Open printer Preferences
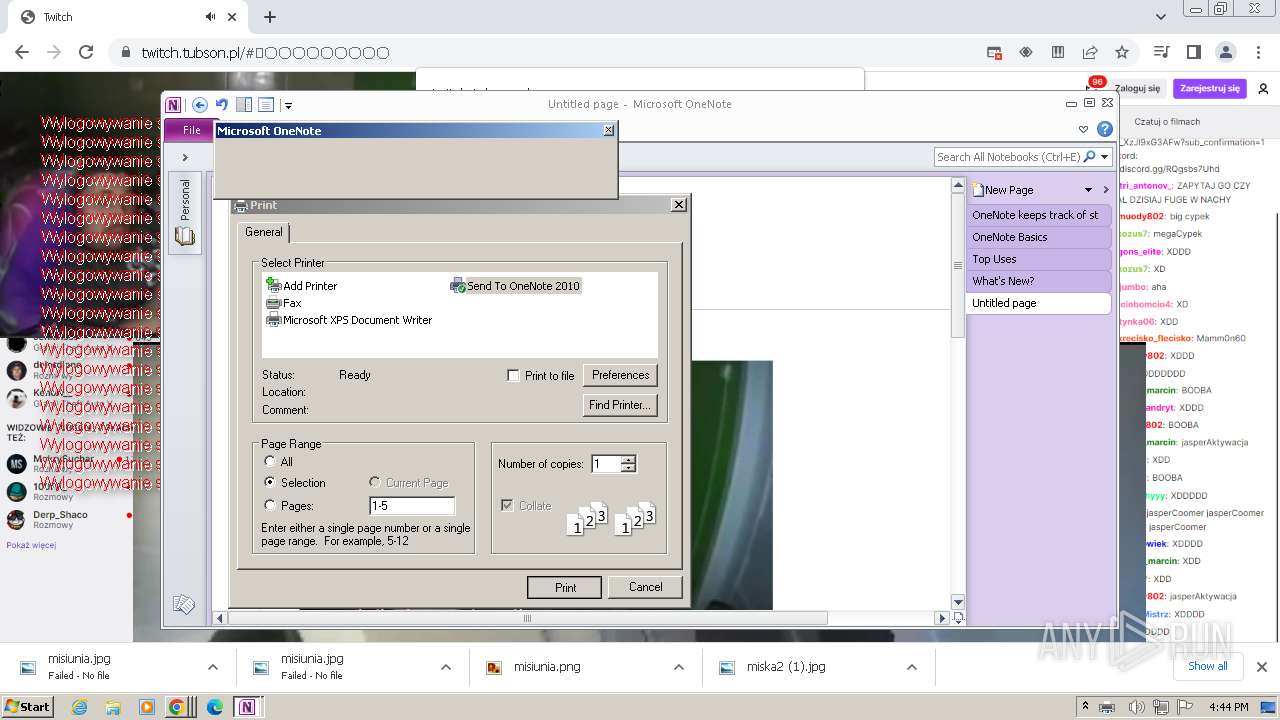The width and height of the screenshot is (1280, 720). [620, 375]
